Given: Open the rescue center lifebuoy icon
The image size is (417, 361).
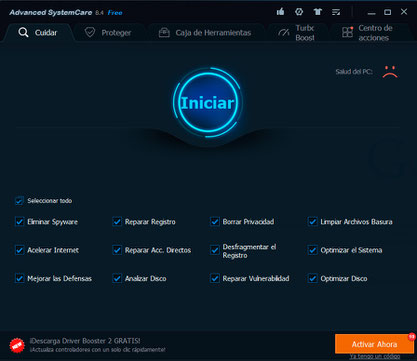Looking at the screenshot, I should tap(299, 12).
